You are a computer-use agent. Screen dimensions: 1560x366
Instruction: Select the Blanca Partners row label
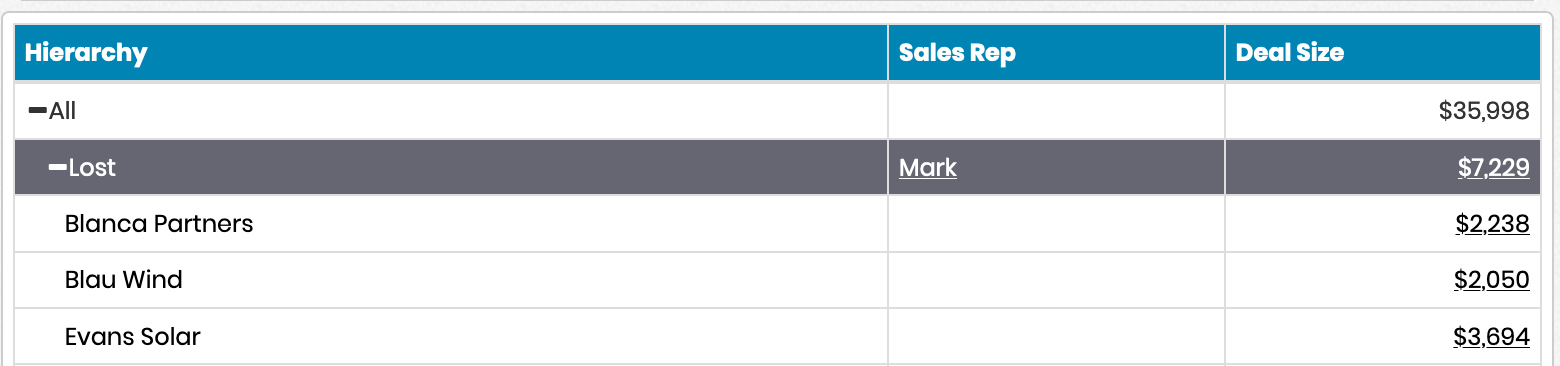[159, 224]
